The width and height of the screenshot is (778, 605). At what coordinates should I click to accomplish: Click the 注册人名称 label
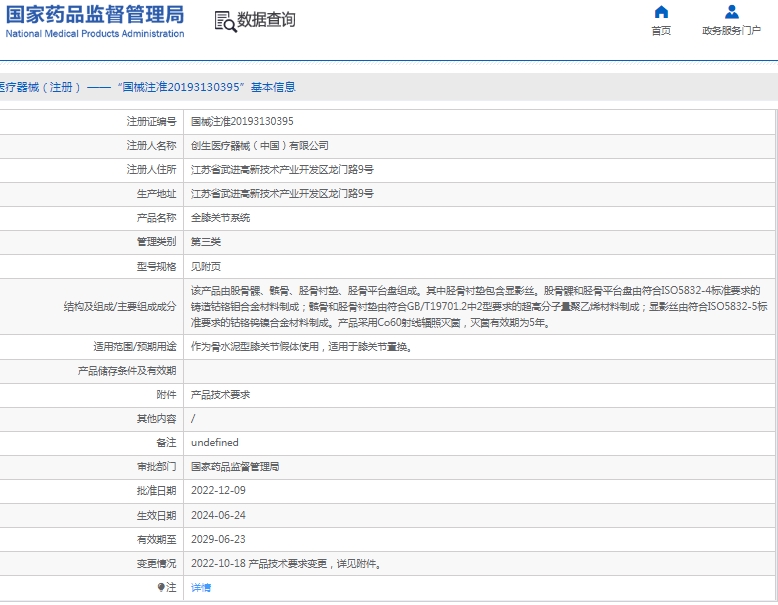[x=151, y=146]
